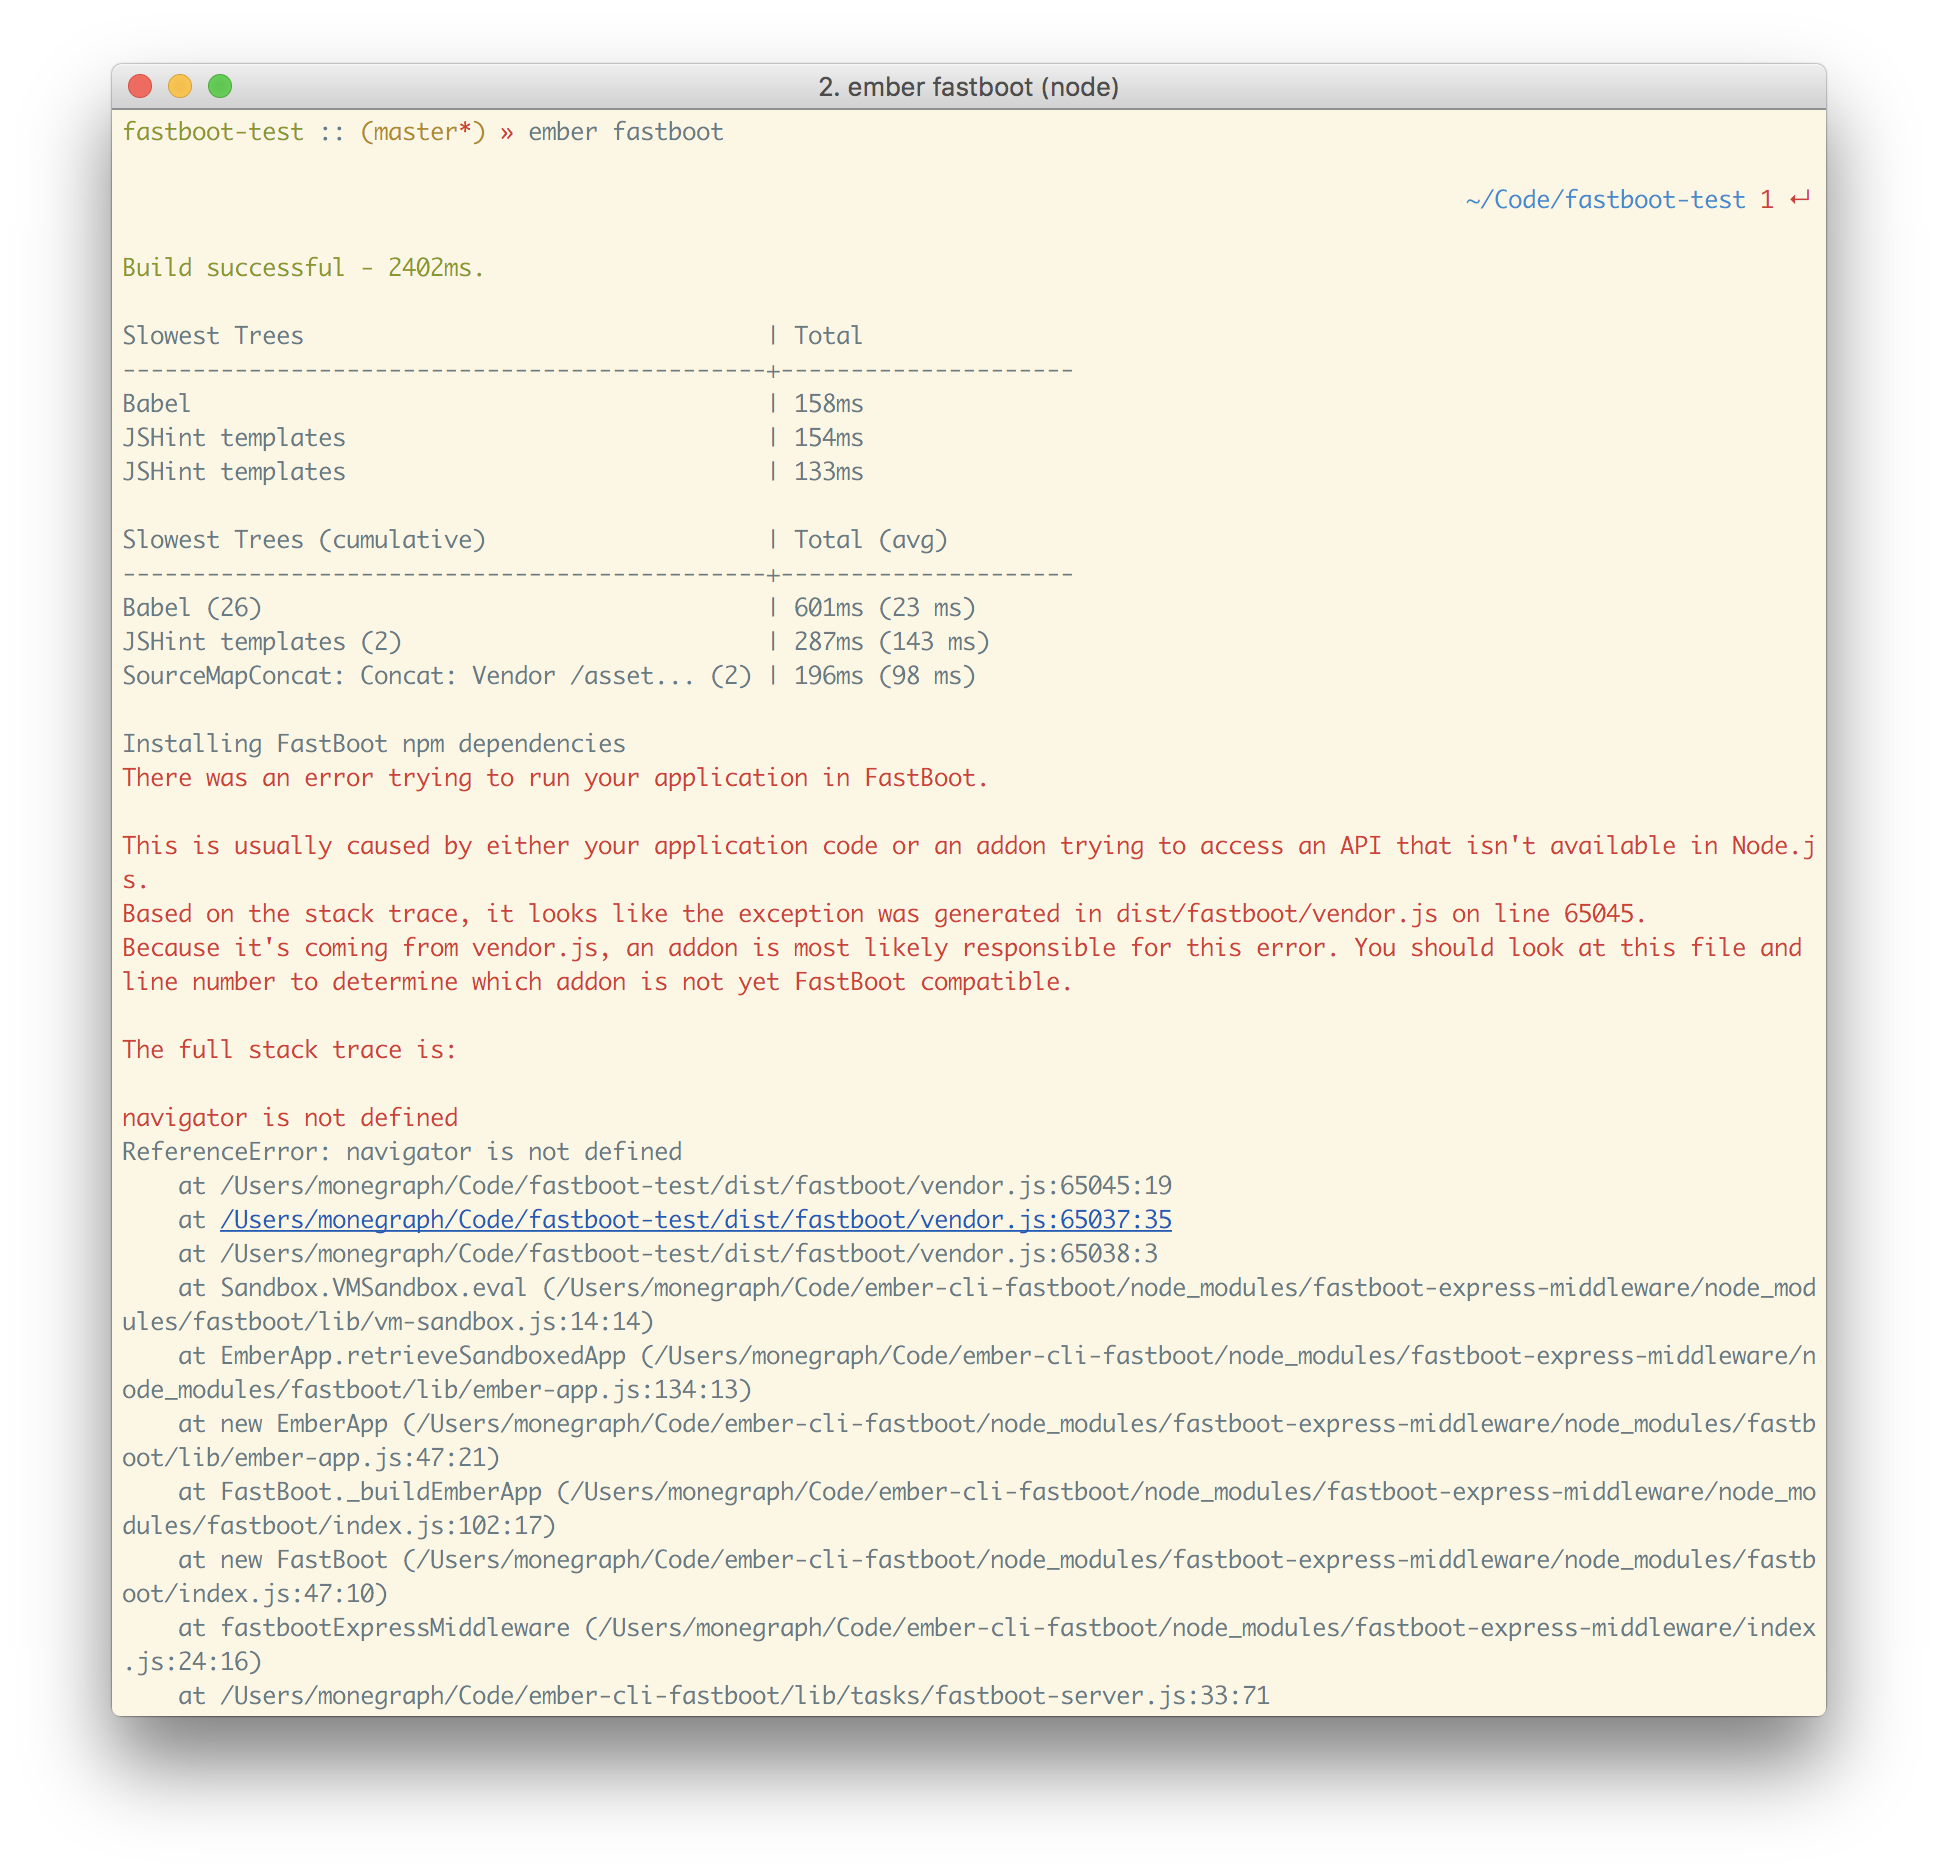Image resolution: width=1938 pixels, height=1876 pixels.
Task: Click the first 'Total' column header
Action: click(x=828, y=336)
